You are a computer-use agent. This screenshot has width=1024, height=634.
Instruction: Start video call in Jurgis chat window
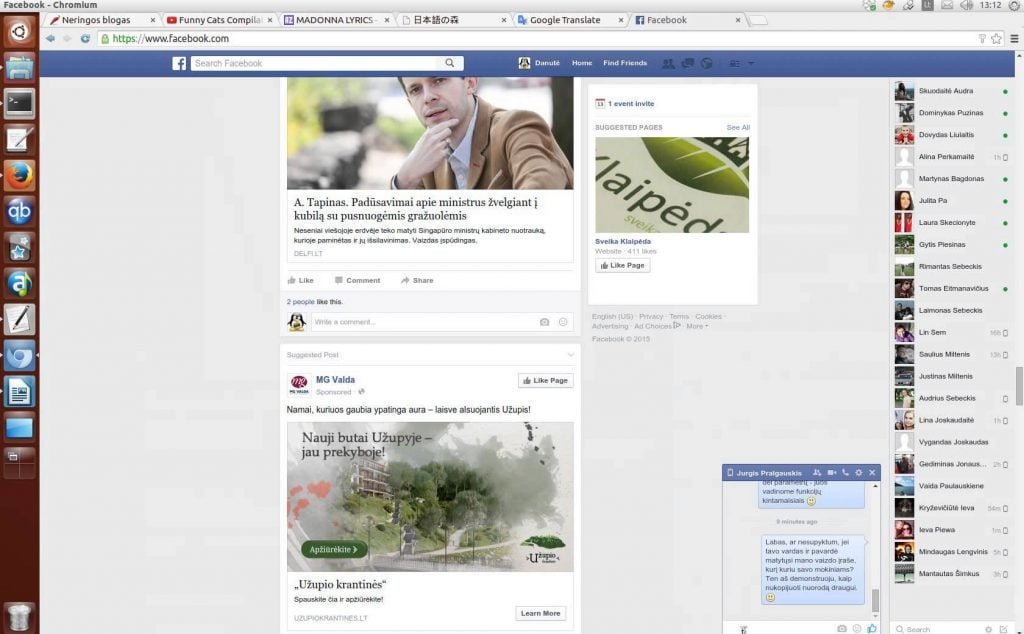click(831, 473)
